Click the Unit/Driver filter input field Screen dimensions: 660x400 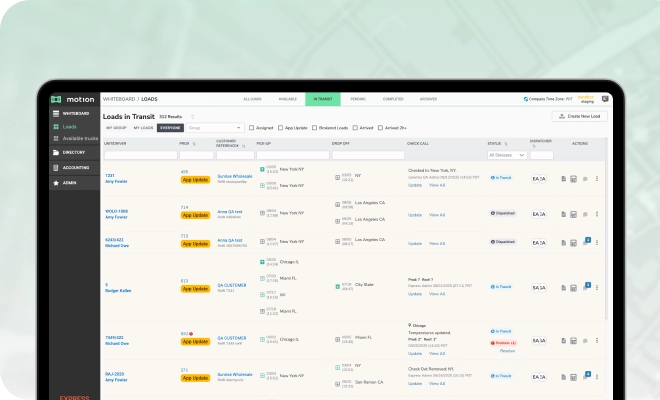(139, 155)
